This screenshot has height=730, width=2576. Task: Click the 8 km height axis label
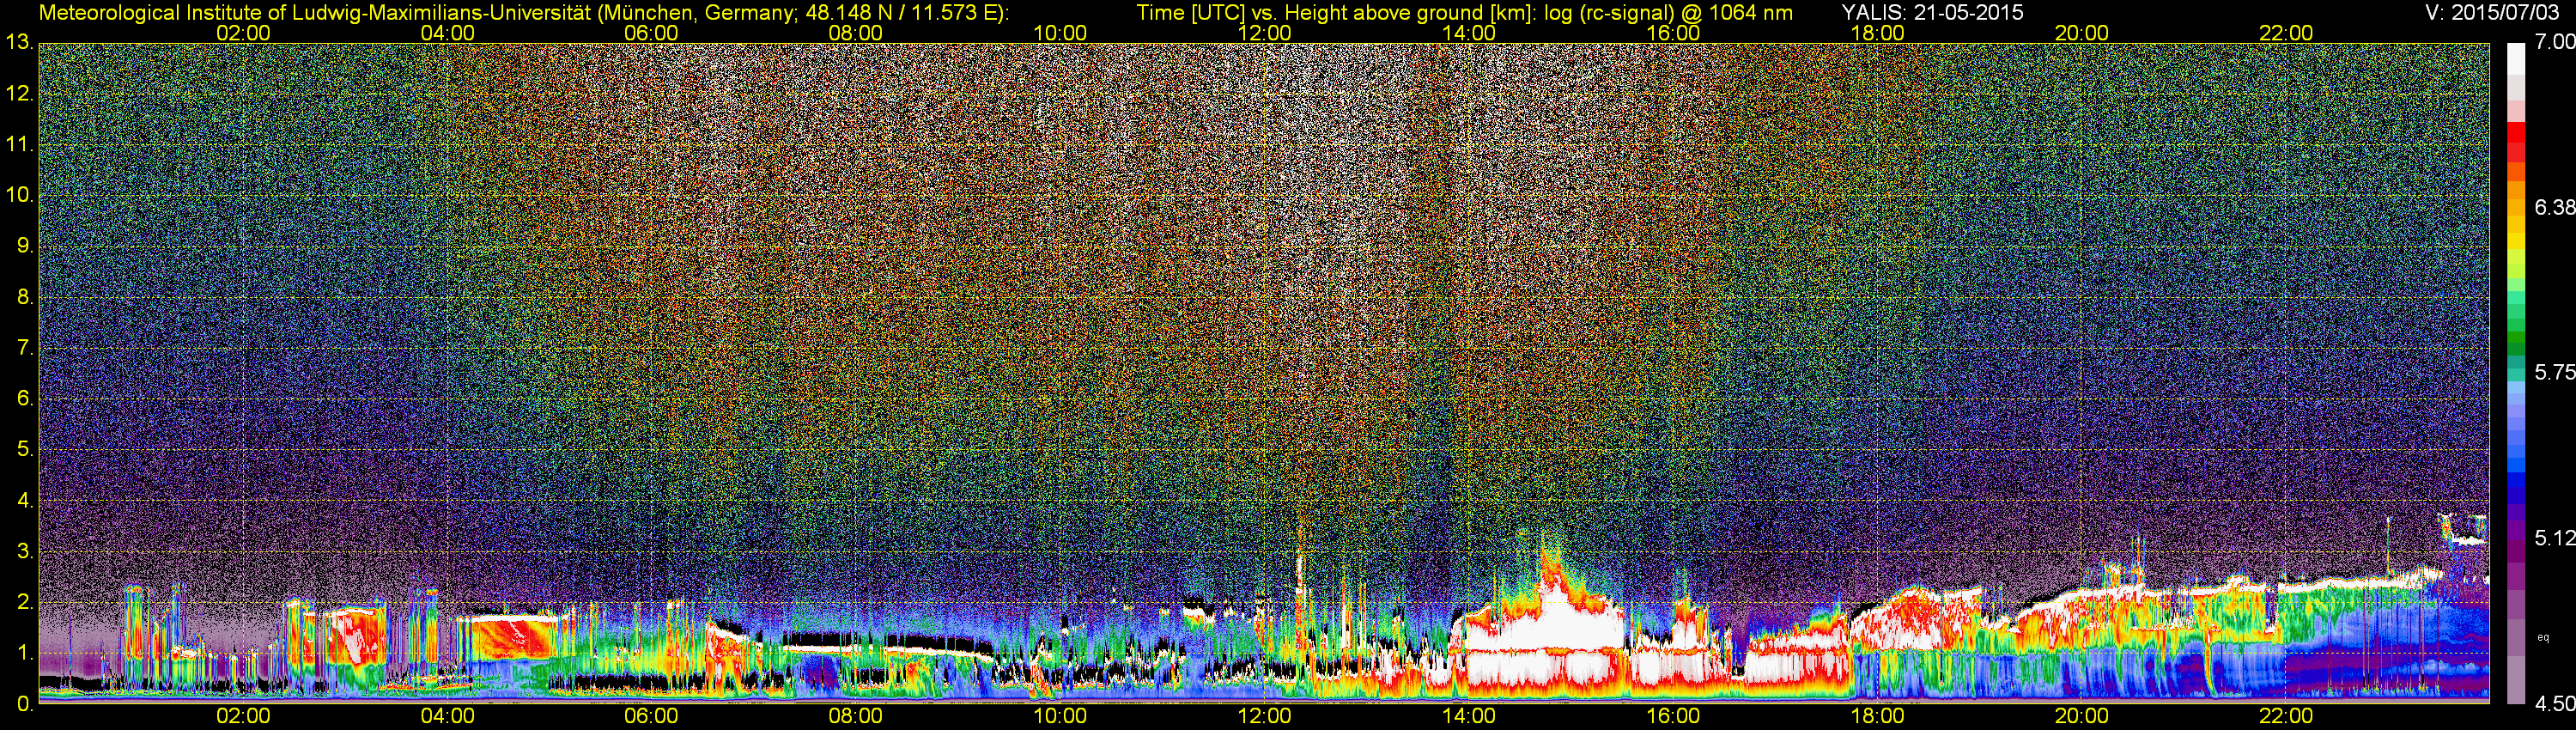24,297
